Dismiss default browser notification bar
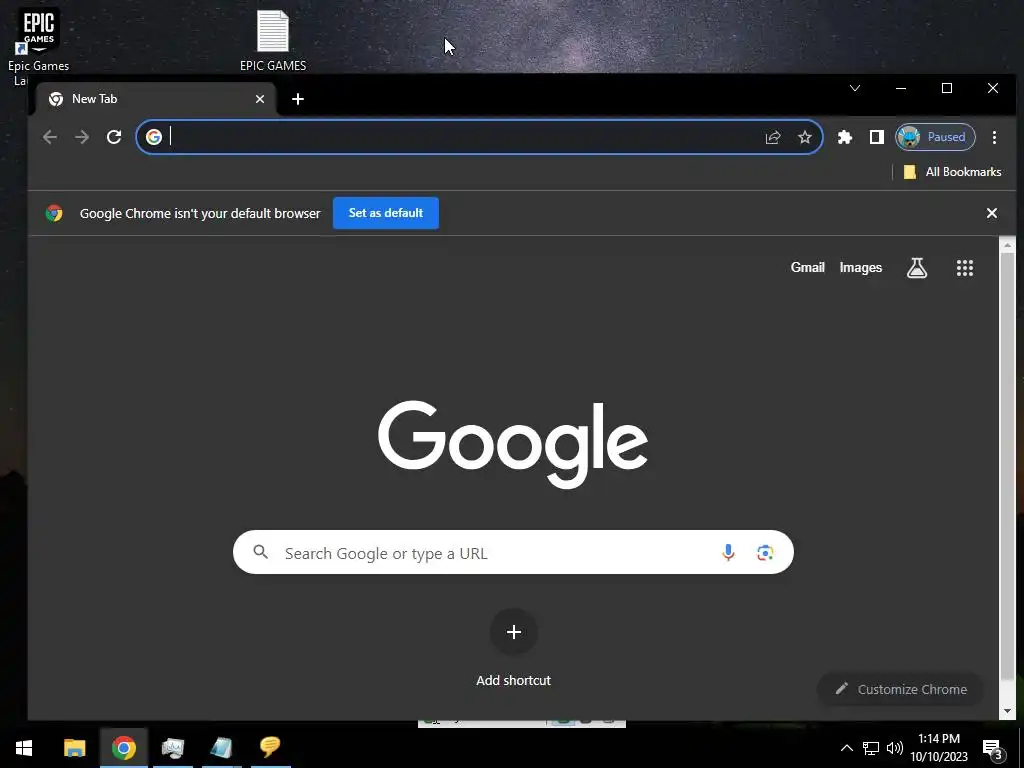1024x768 pixels. (x=991, y=213)
